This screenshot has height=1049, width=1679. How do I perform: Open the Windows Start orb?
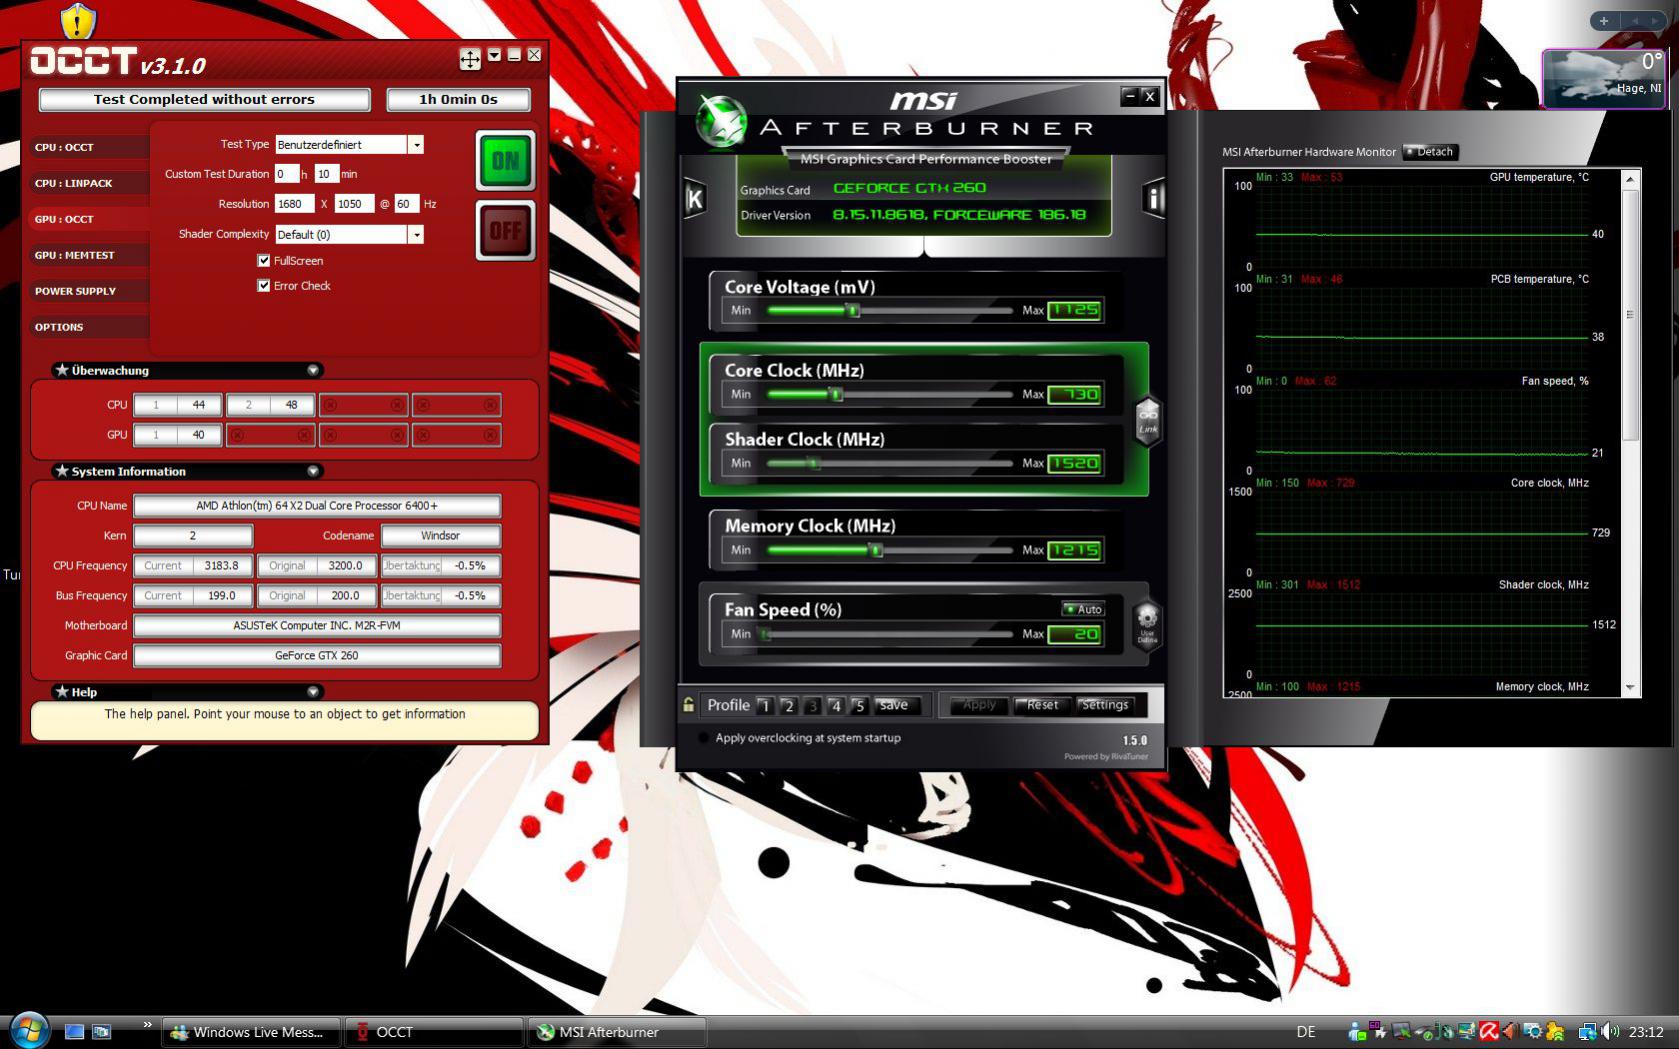(28, 1030)
